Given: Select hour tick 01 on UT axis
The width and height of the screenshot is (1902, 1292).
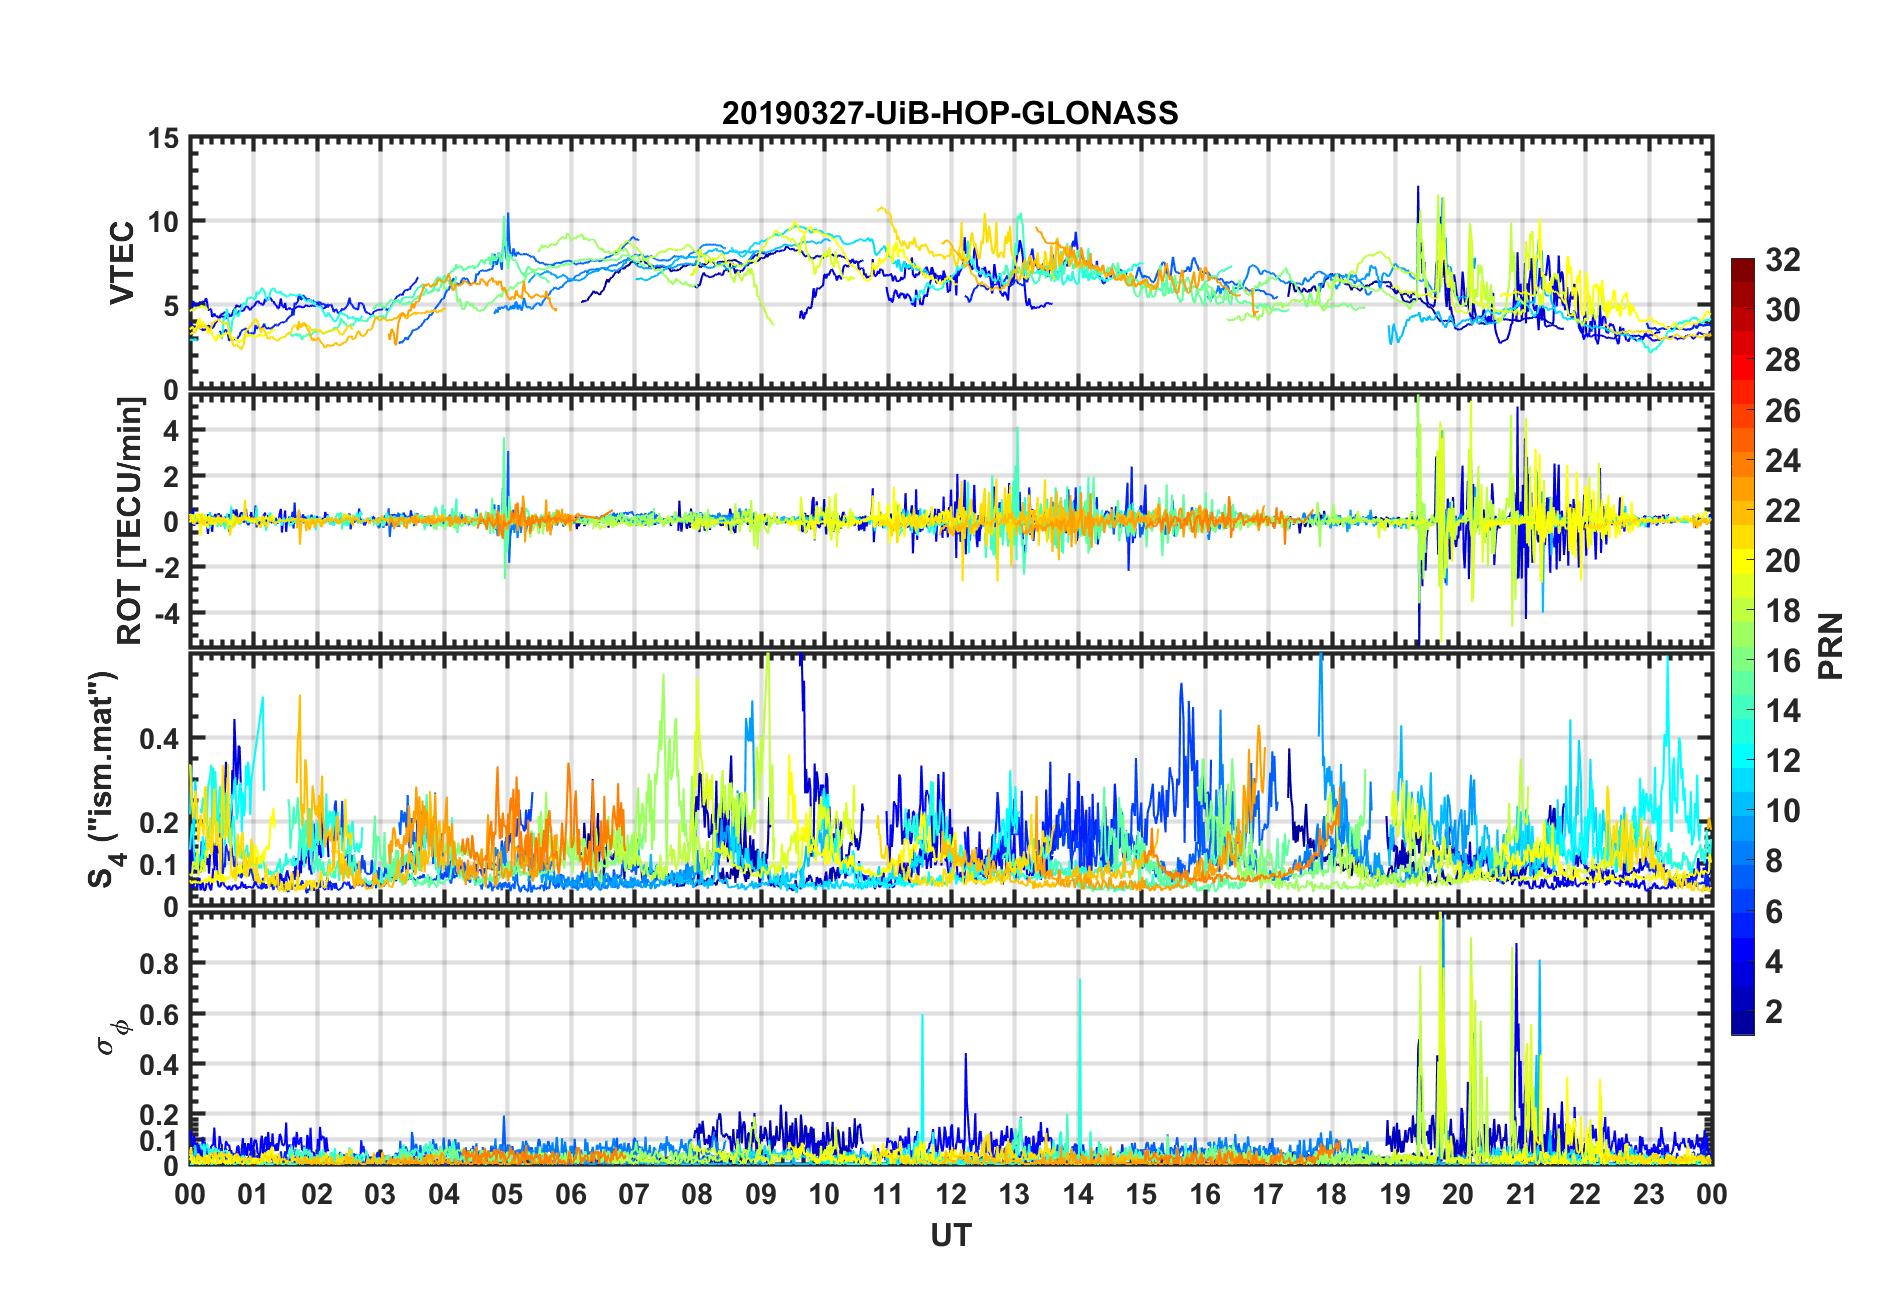Looking at the screenshot, I should click(x=253, y=1194).
